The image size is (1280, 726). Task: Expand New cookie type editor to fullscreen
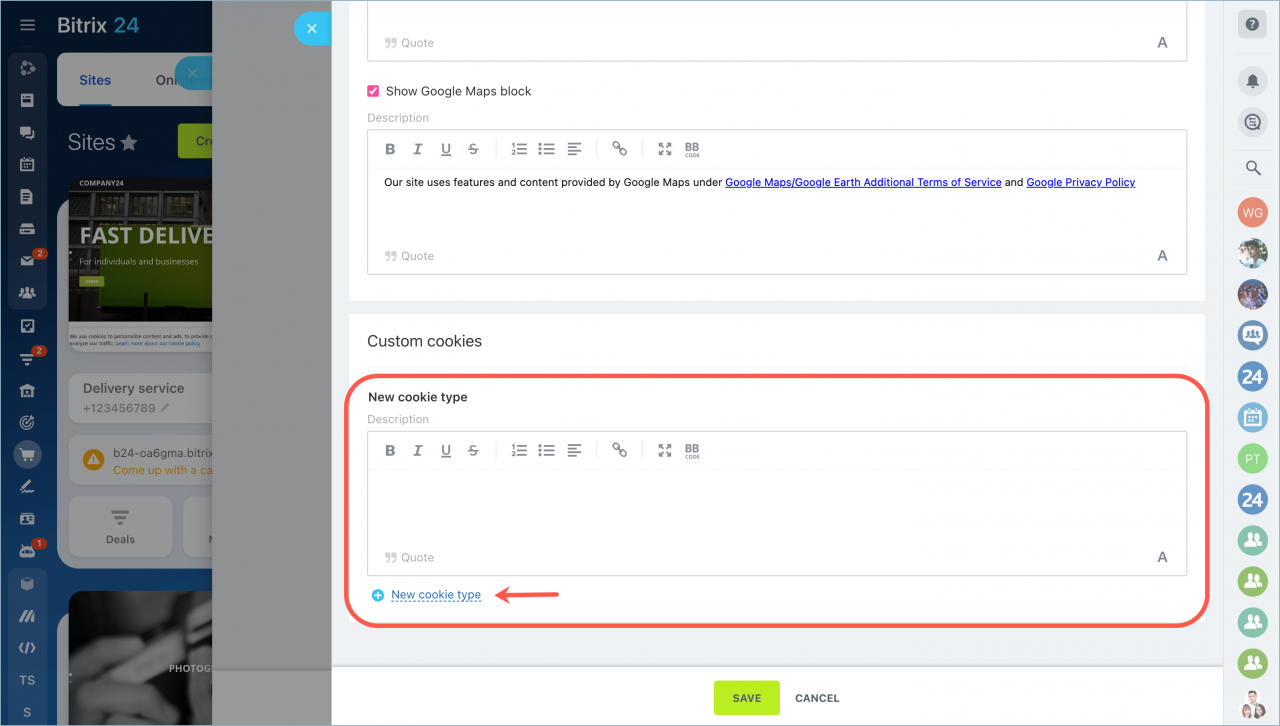tap(665, 451)
